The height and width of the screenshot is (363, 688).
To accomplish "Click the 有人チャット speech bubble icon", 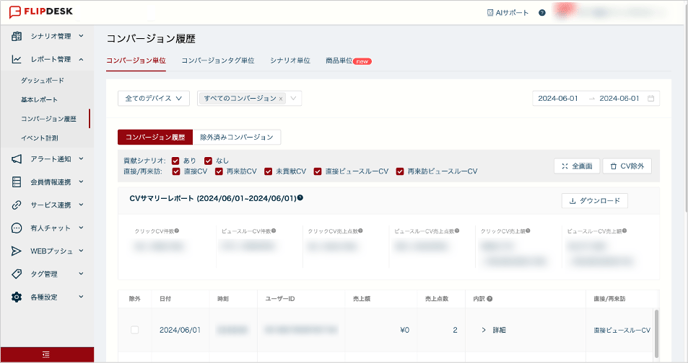I will point(17,228).
